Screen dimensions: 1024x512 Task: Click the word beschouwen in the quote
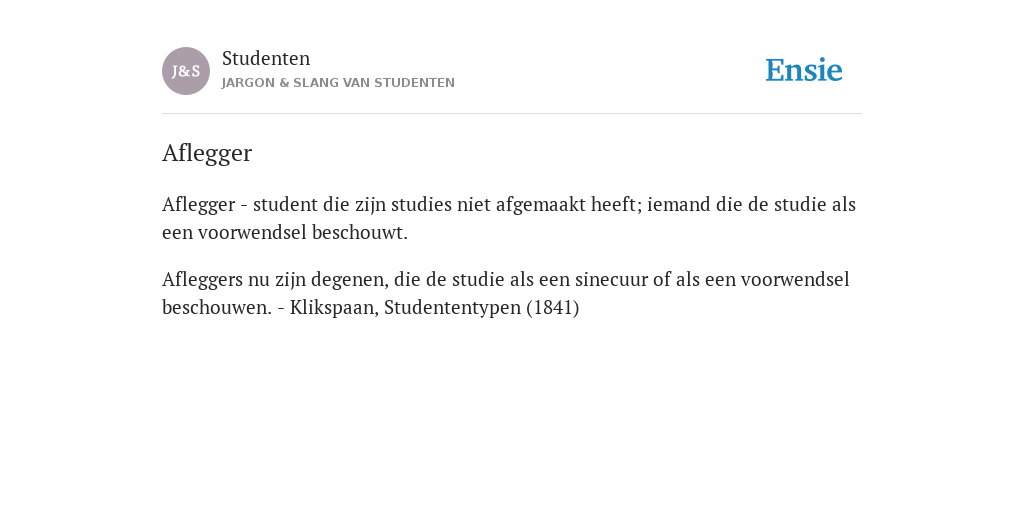point(217,308)
